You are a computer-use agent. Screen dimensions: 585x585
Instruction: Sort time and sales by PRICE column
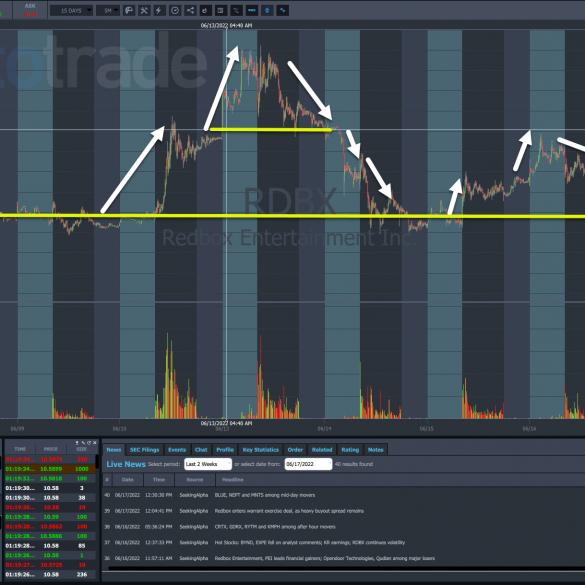pos(51,449)
